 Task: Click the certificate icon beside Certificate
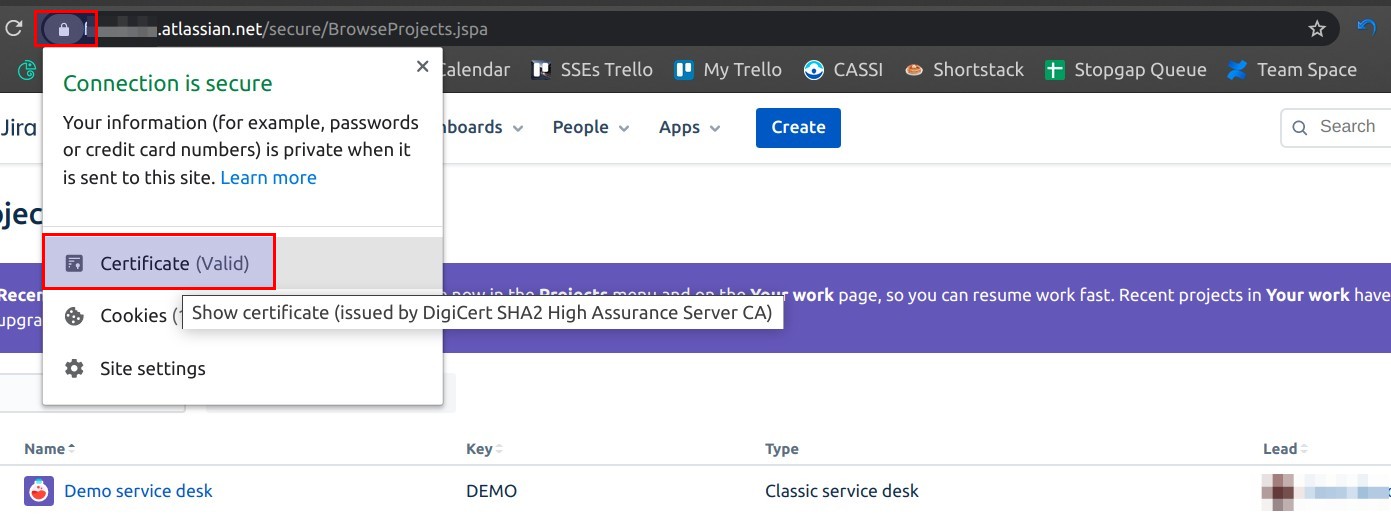74,263
